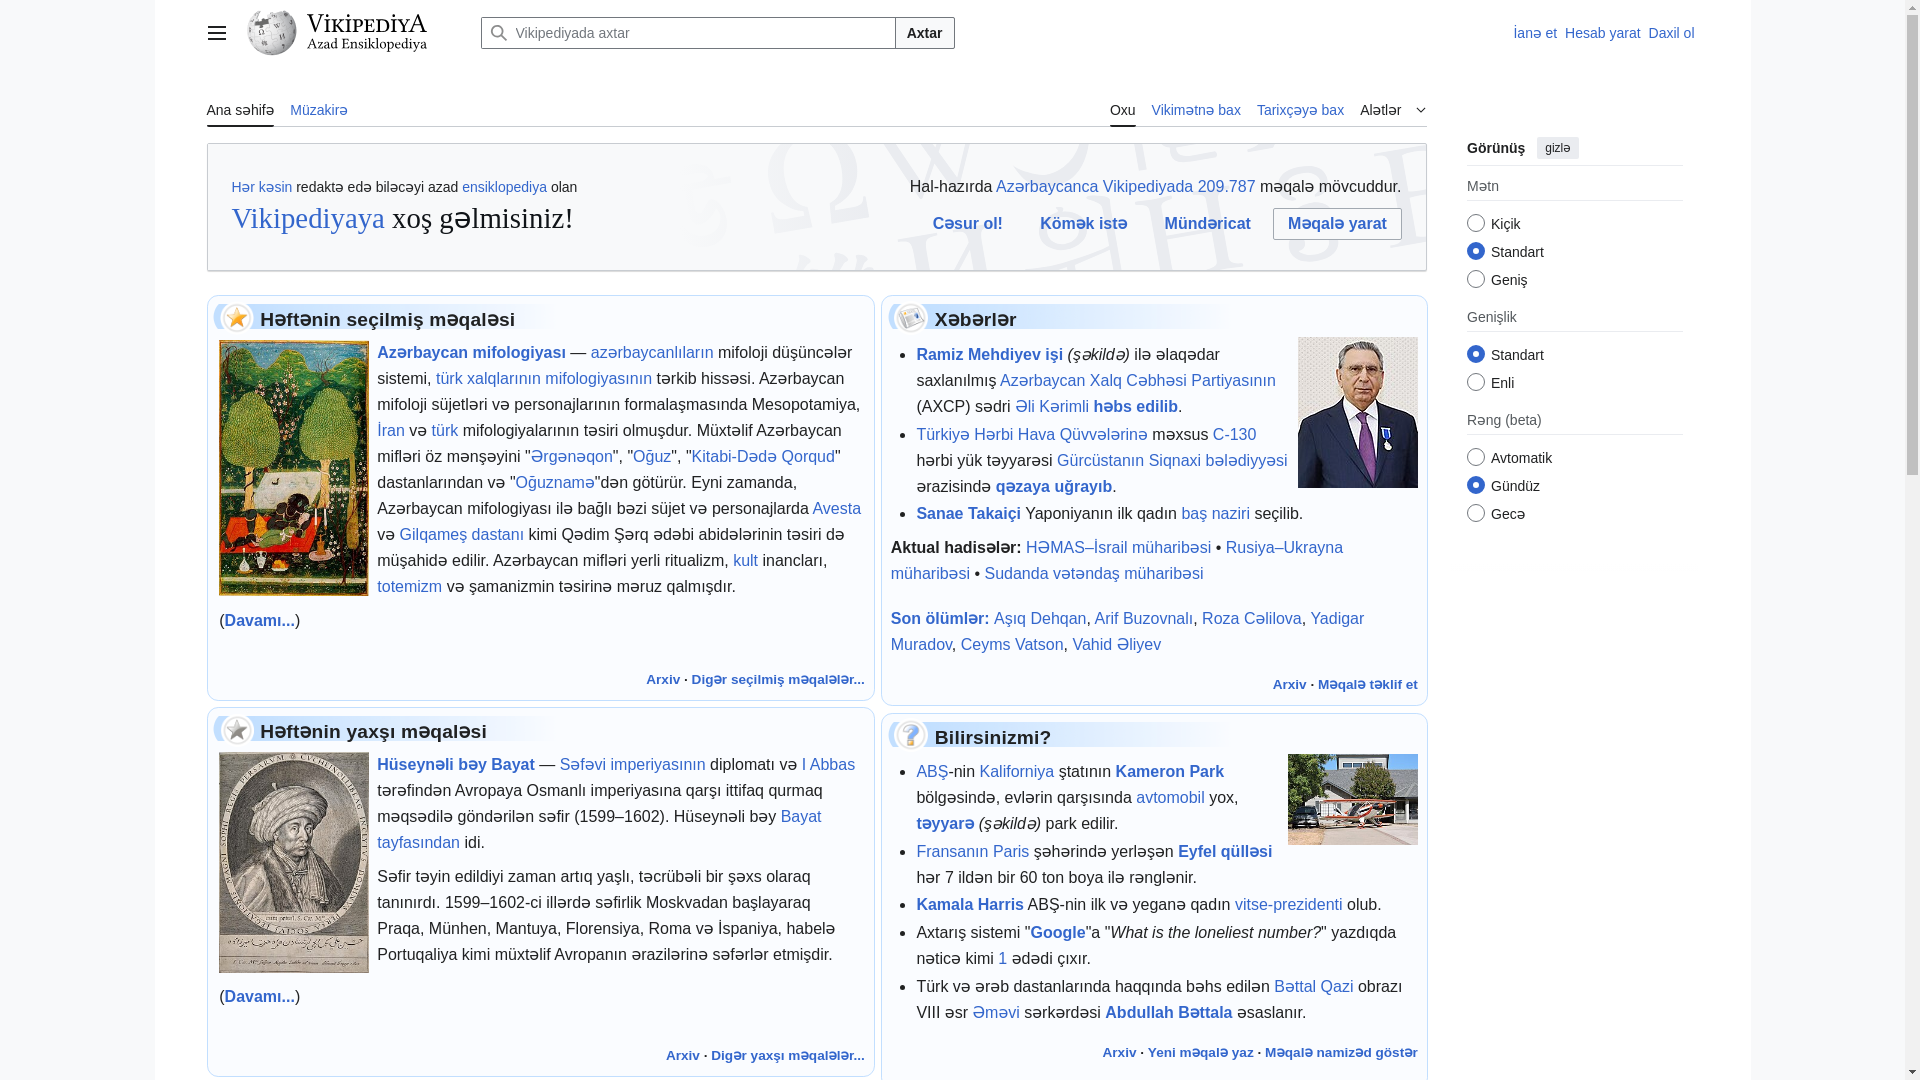The image size is (1920, 1080).
Task: Open Tarixçəyə bax tab
Action: pos(1300,110)
